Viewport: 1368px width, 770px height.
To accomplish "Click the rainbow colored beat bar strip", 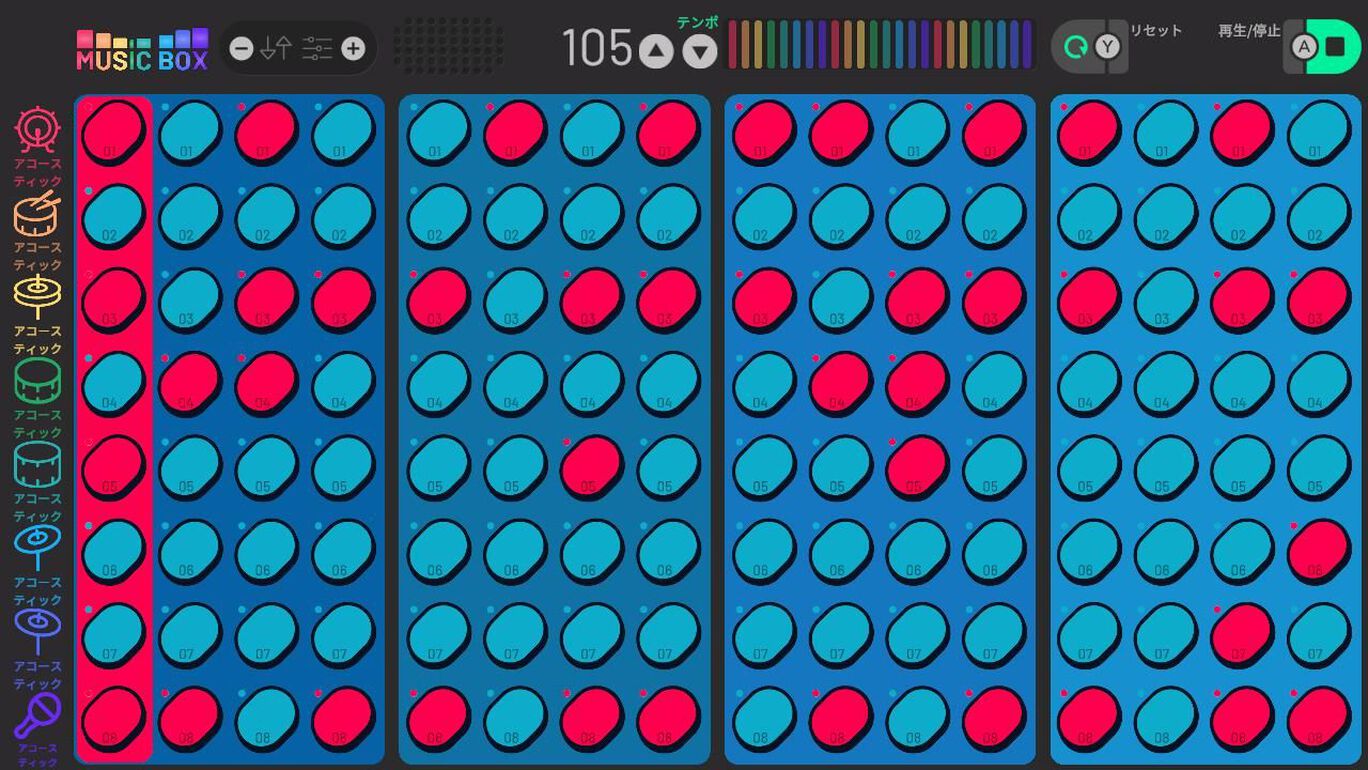I will tap(880, 45).
